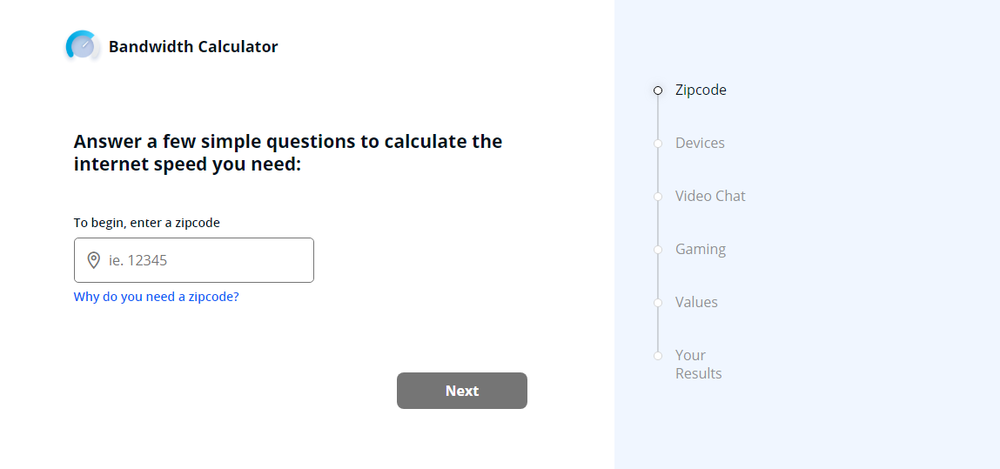Go to the Zipcode step label
The height and width of the screenshot is (469, 1000).
pos(701,90)
